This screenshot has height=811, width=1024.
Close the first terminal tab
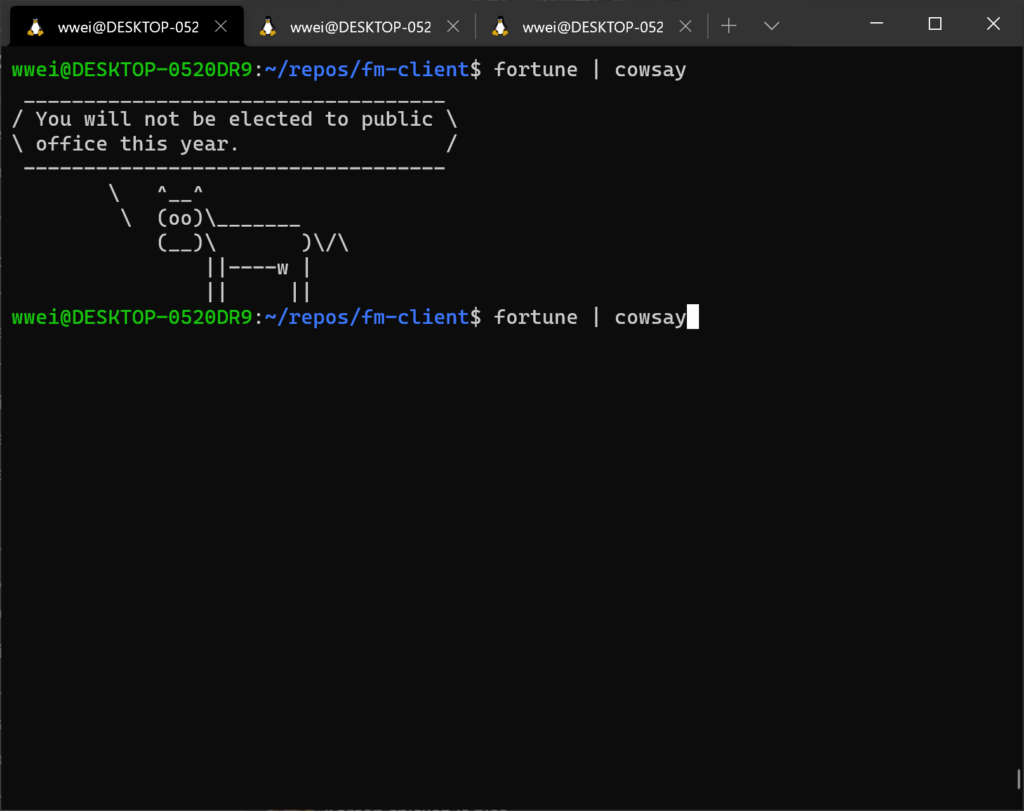[x=221, y=26]
